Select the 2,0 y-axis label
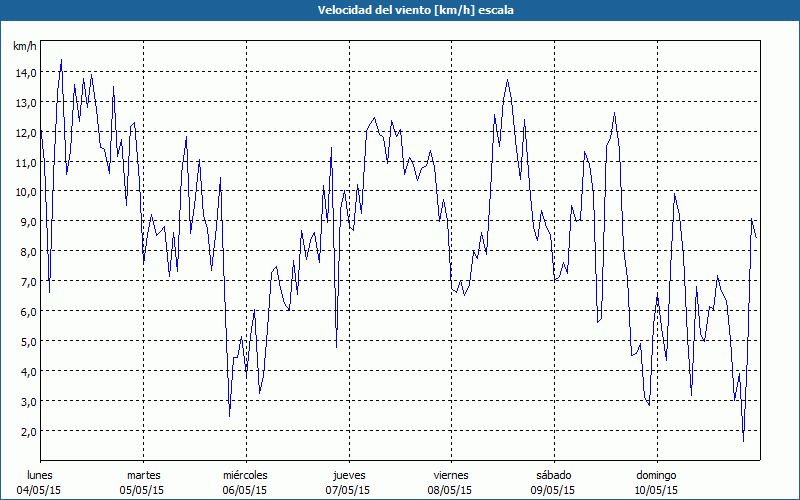 point(28,432)
